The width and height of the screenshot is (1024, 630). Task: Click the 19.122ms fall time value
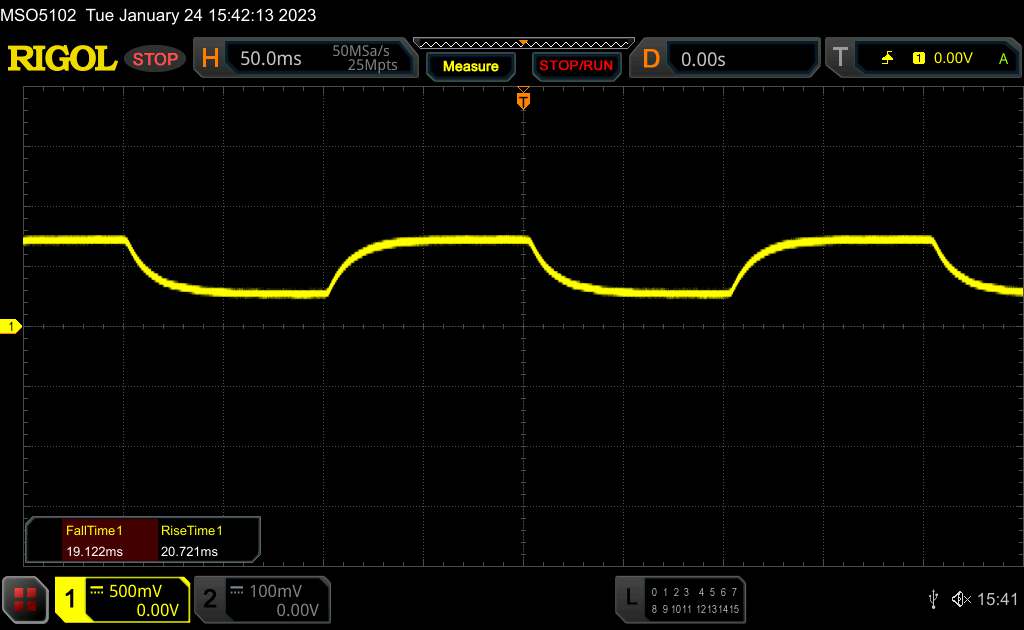tap(94, 551)
